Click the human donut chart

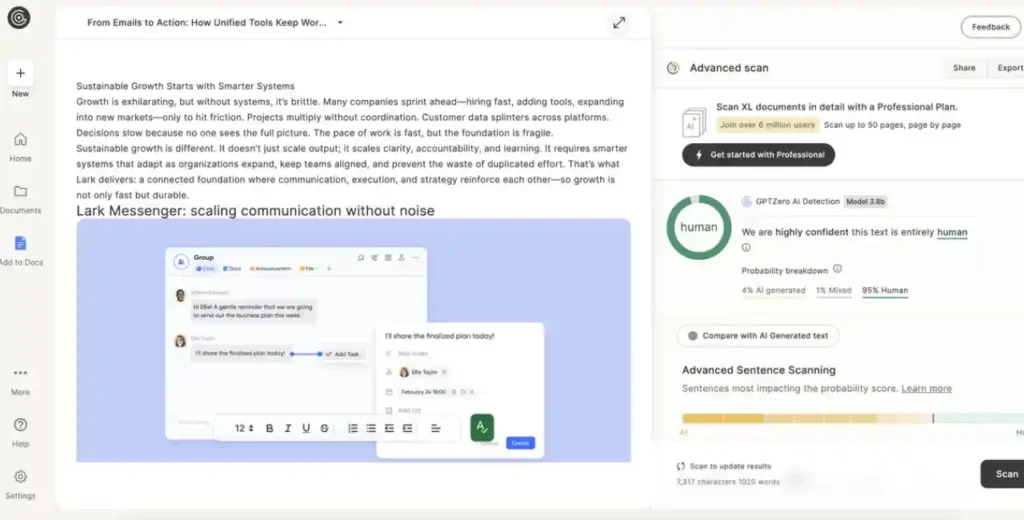pos(699,227)
